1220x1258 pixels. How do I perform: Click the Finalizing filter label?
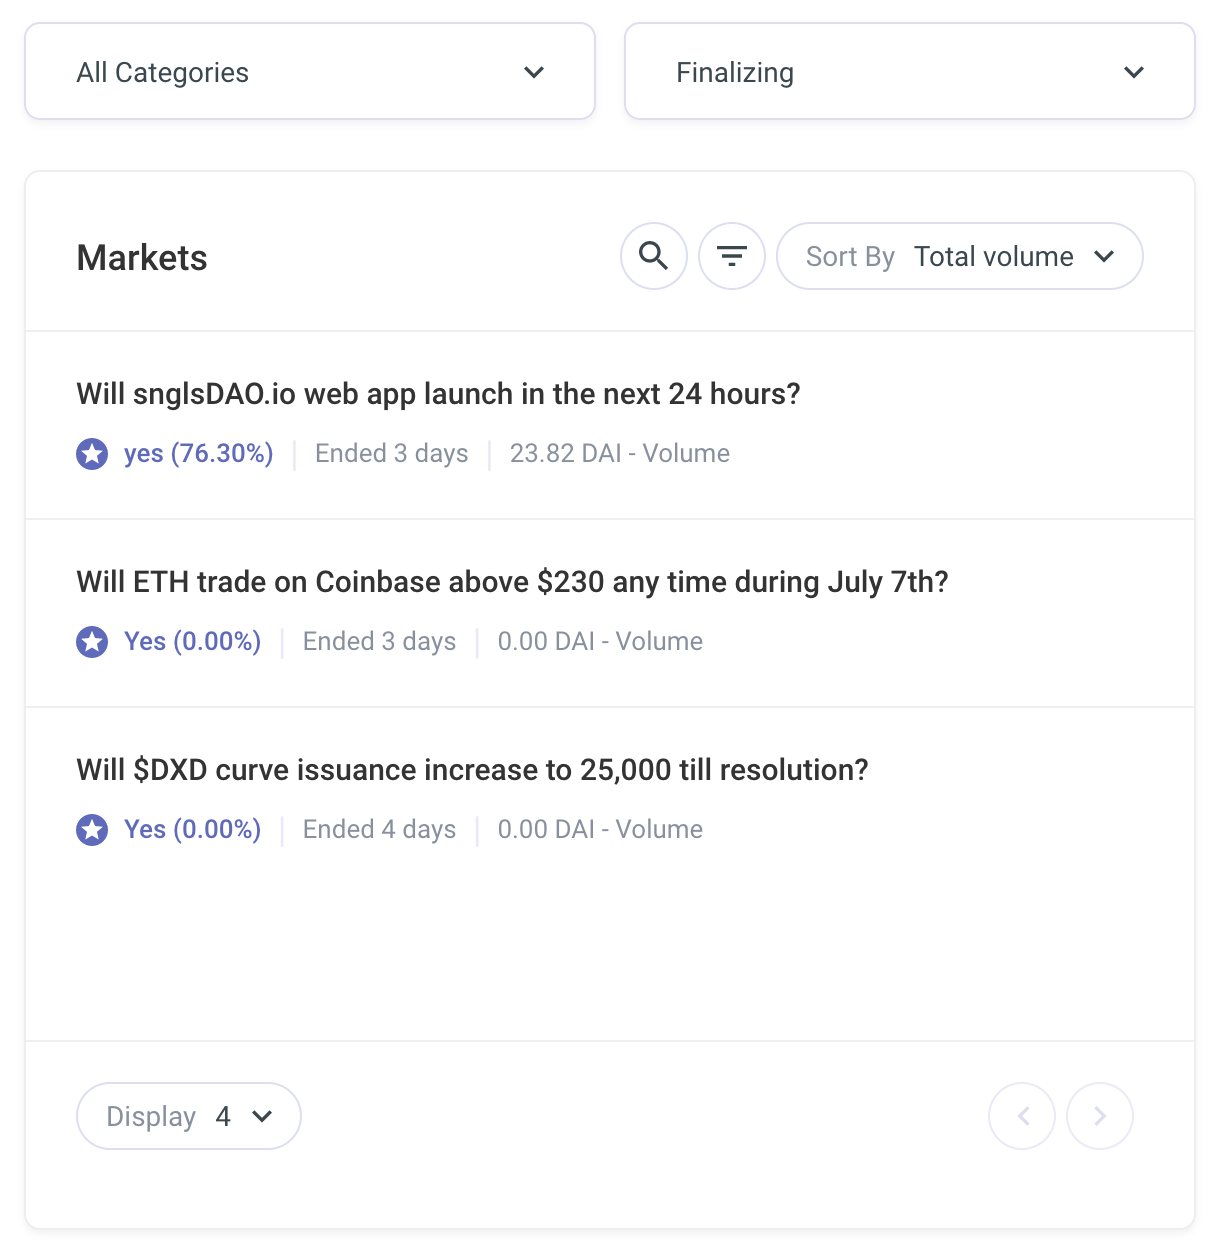coord(735,71)
